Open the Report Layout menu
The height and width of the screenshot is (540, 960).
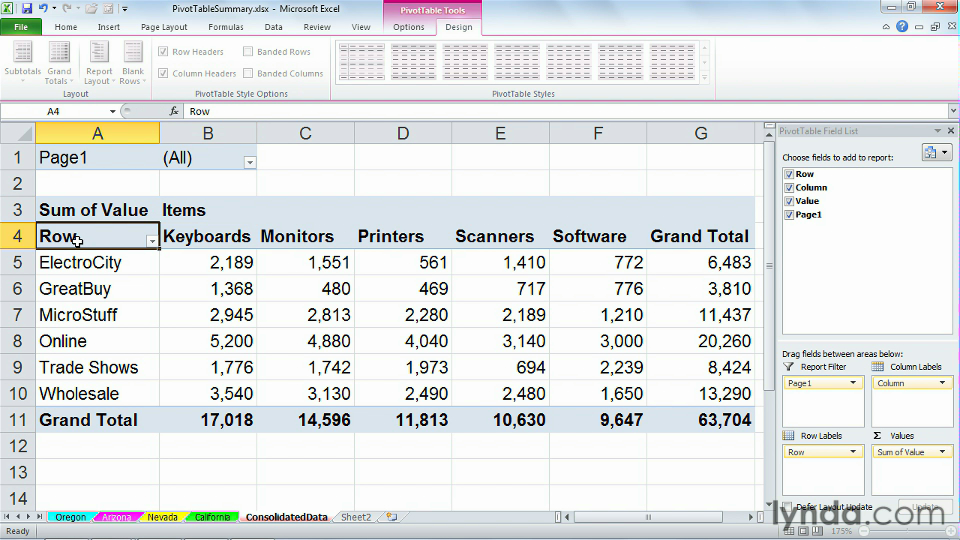point(99,62)
